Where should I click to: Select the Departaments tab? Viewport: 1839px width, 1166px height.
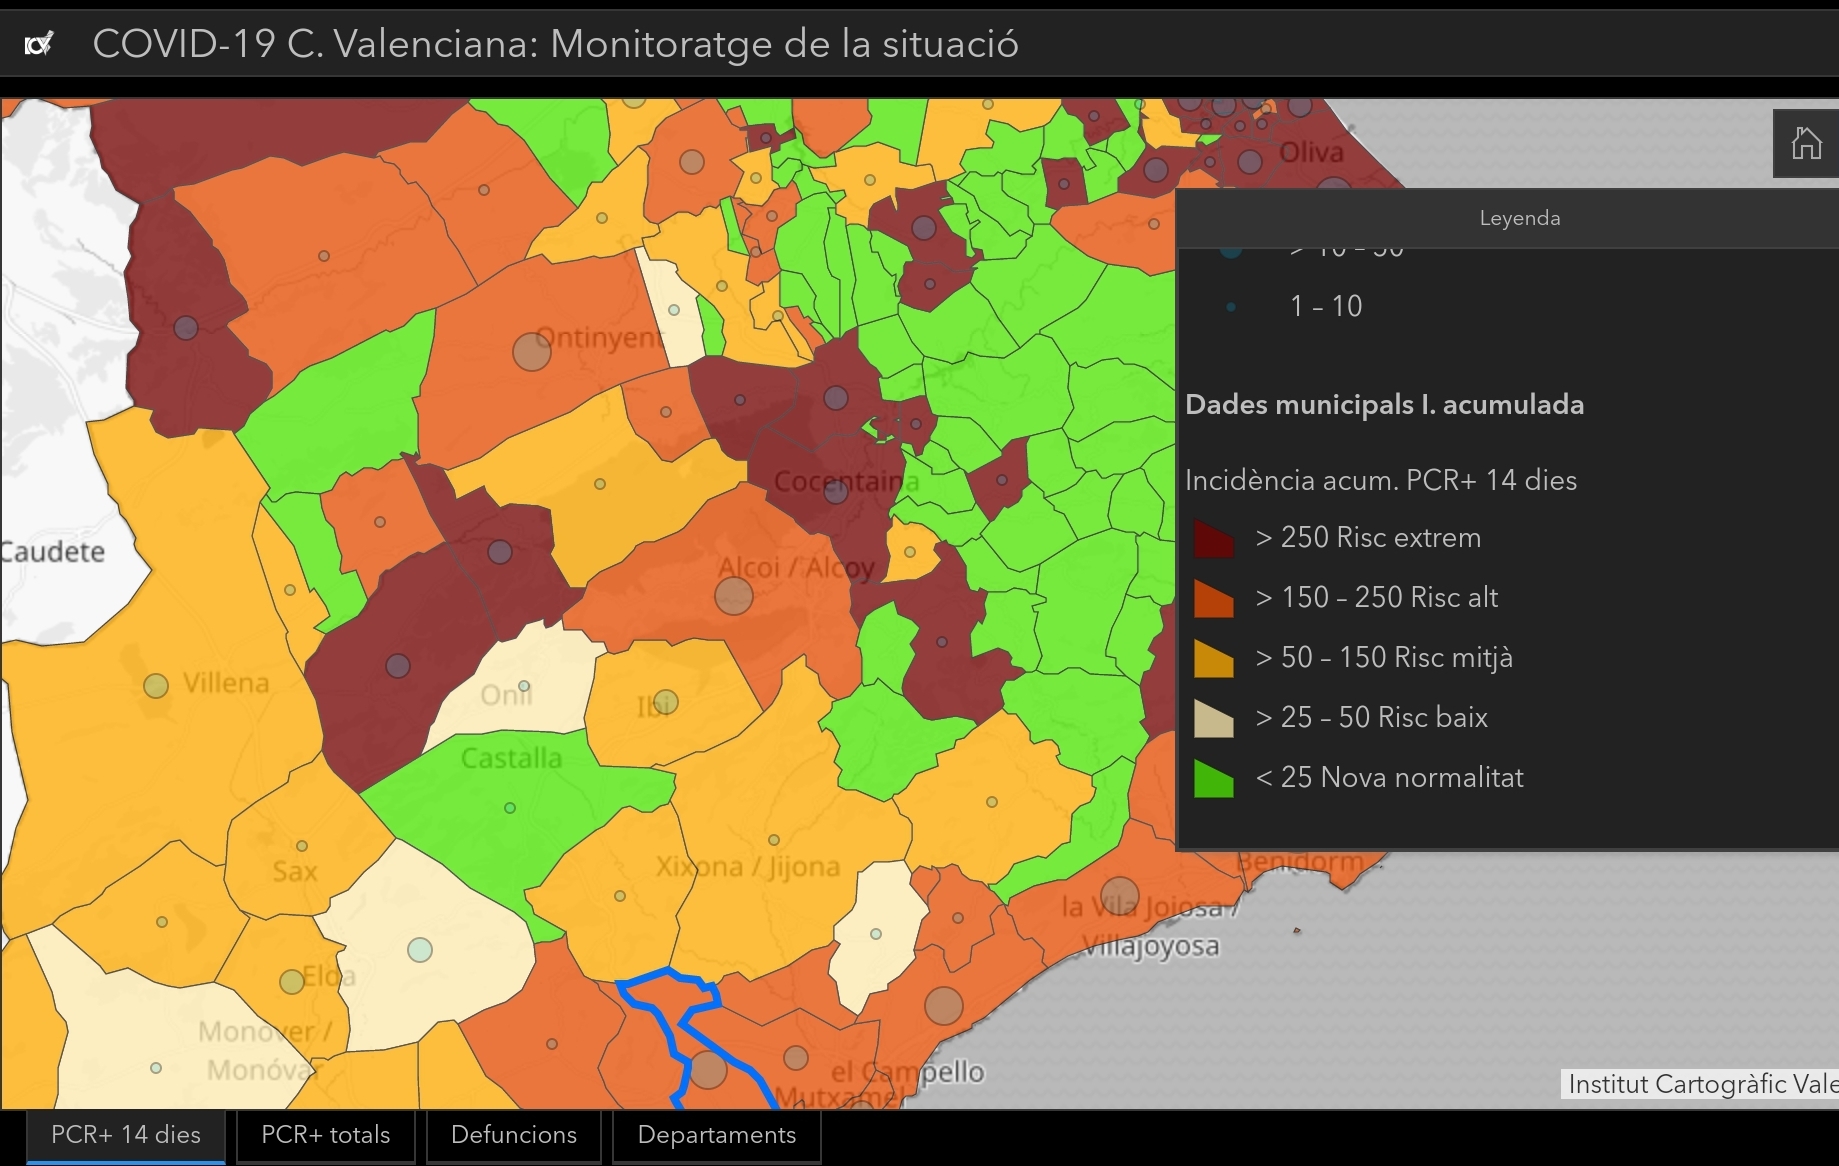[717, 1135]
